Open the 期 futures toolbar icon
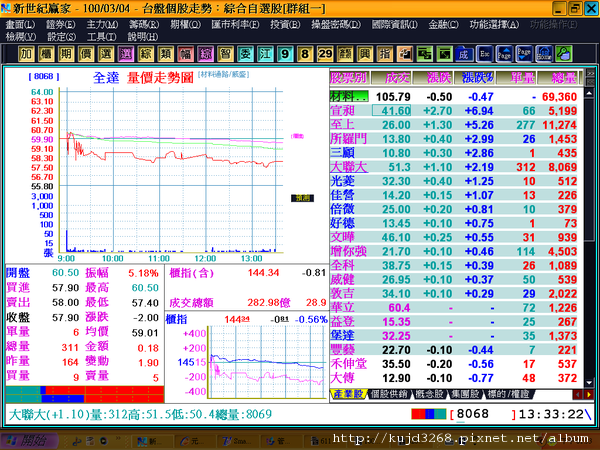The width and height of the screenshot is (600, 450). [x=66, y=54]
